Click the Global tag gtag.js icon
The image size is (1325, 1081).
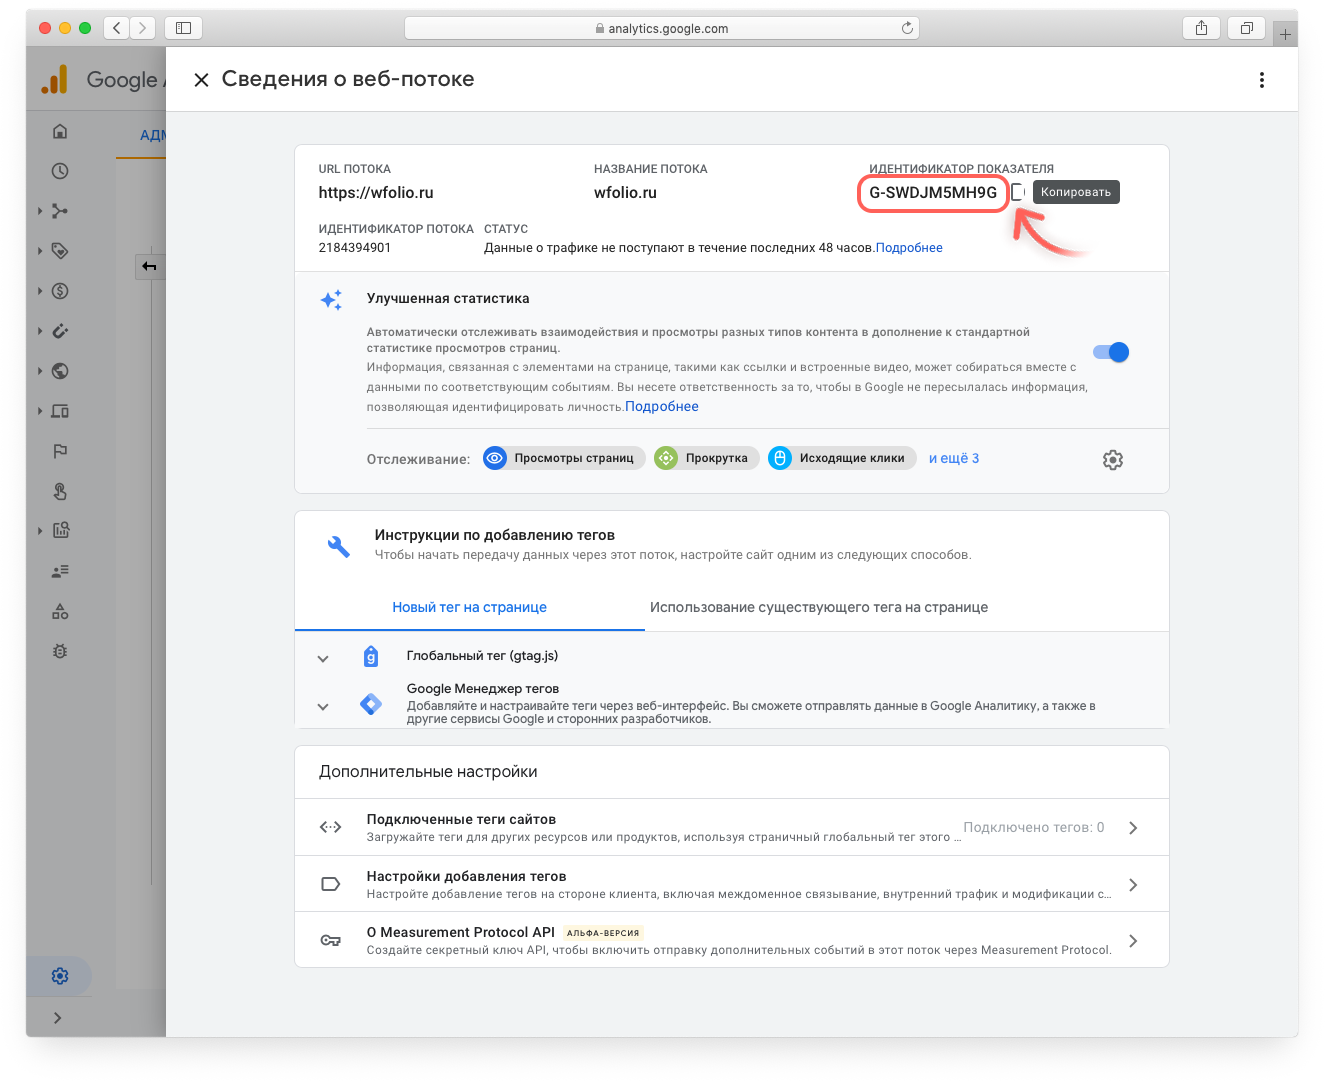click(371, 657)
